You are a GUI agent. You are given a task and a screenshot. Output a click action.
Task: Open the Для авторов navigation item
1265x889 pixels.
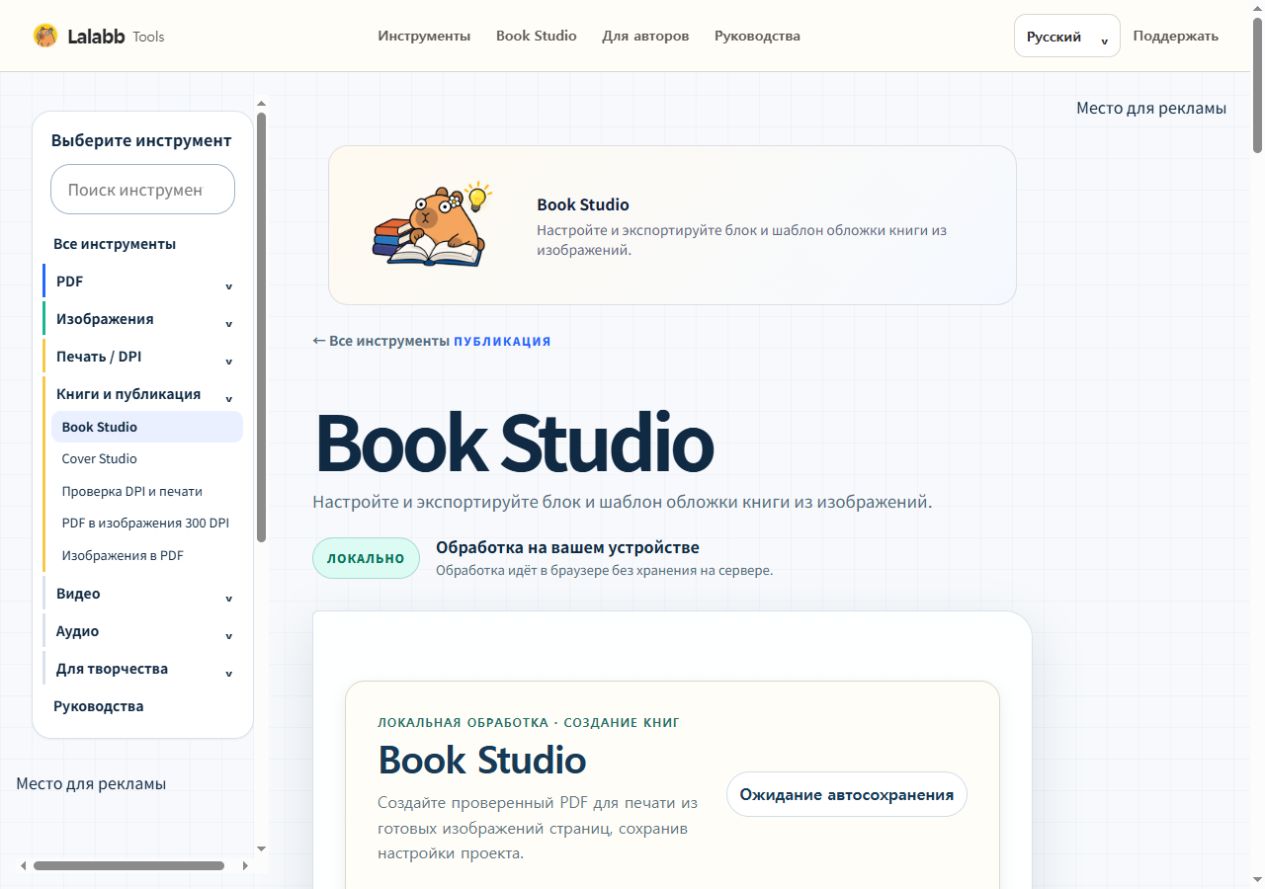[x=645, y=36]
